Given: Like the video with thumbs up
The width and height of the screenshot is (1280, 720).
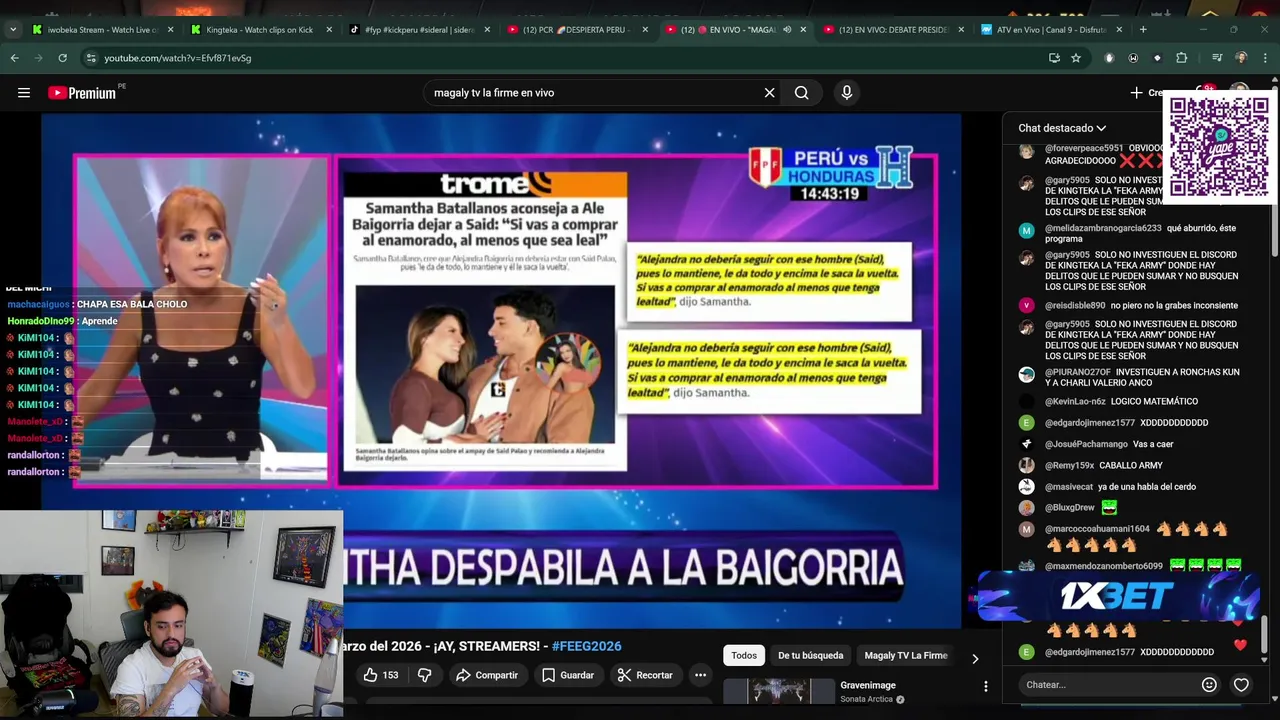Looking at the screenshot, I should [x=381, y=675].
